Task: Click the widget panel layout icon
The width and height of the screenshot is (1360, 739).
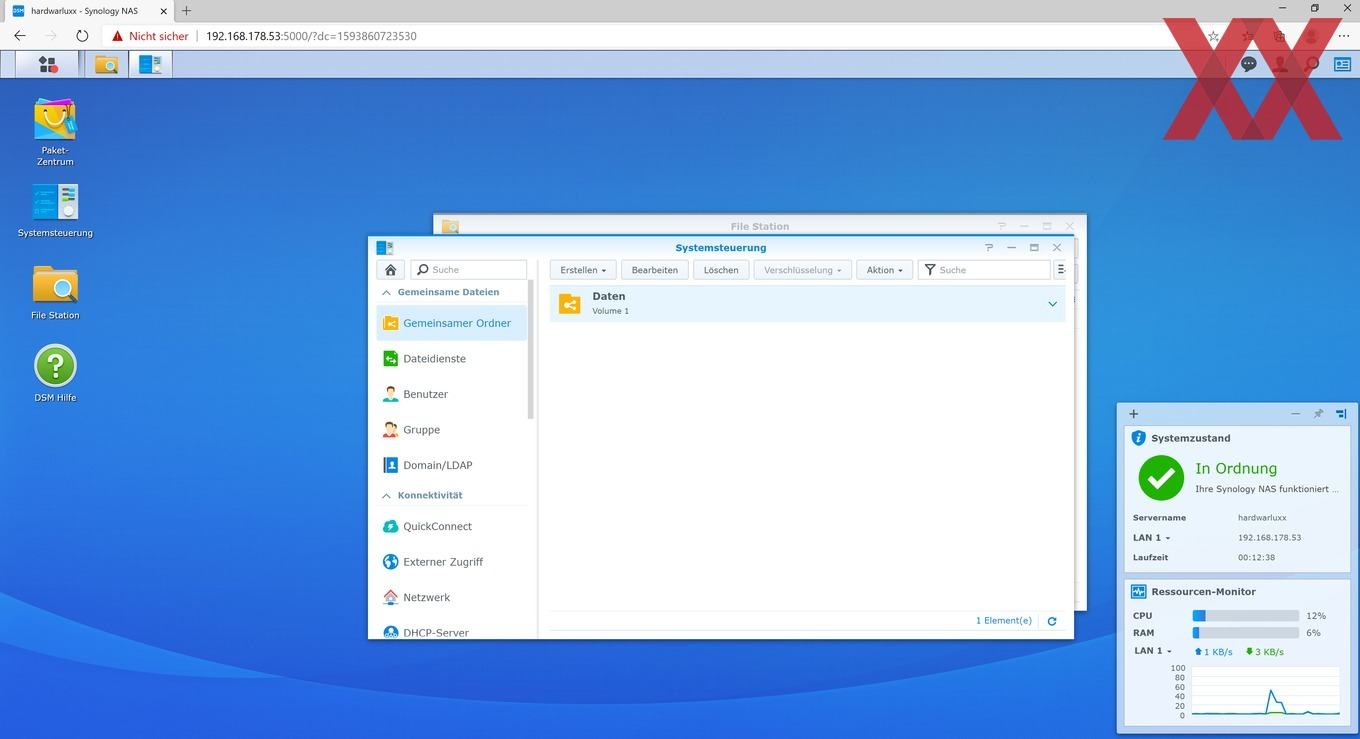Action: coord(1341,414)
